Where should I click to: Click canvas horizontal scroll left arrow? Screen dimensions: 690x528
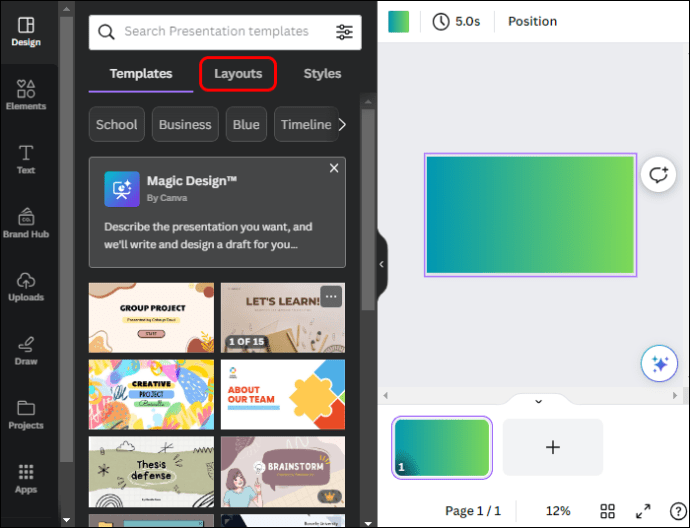(385, 395)
